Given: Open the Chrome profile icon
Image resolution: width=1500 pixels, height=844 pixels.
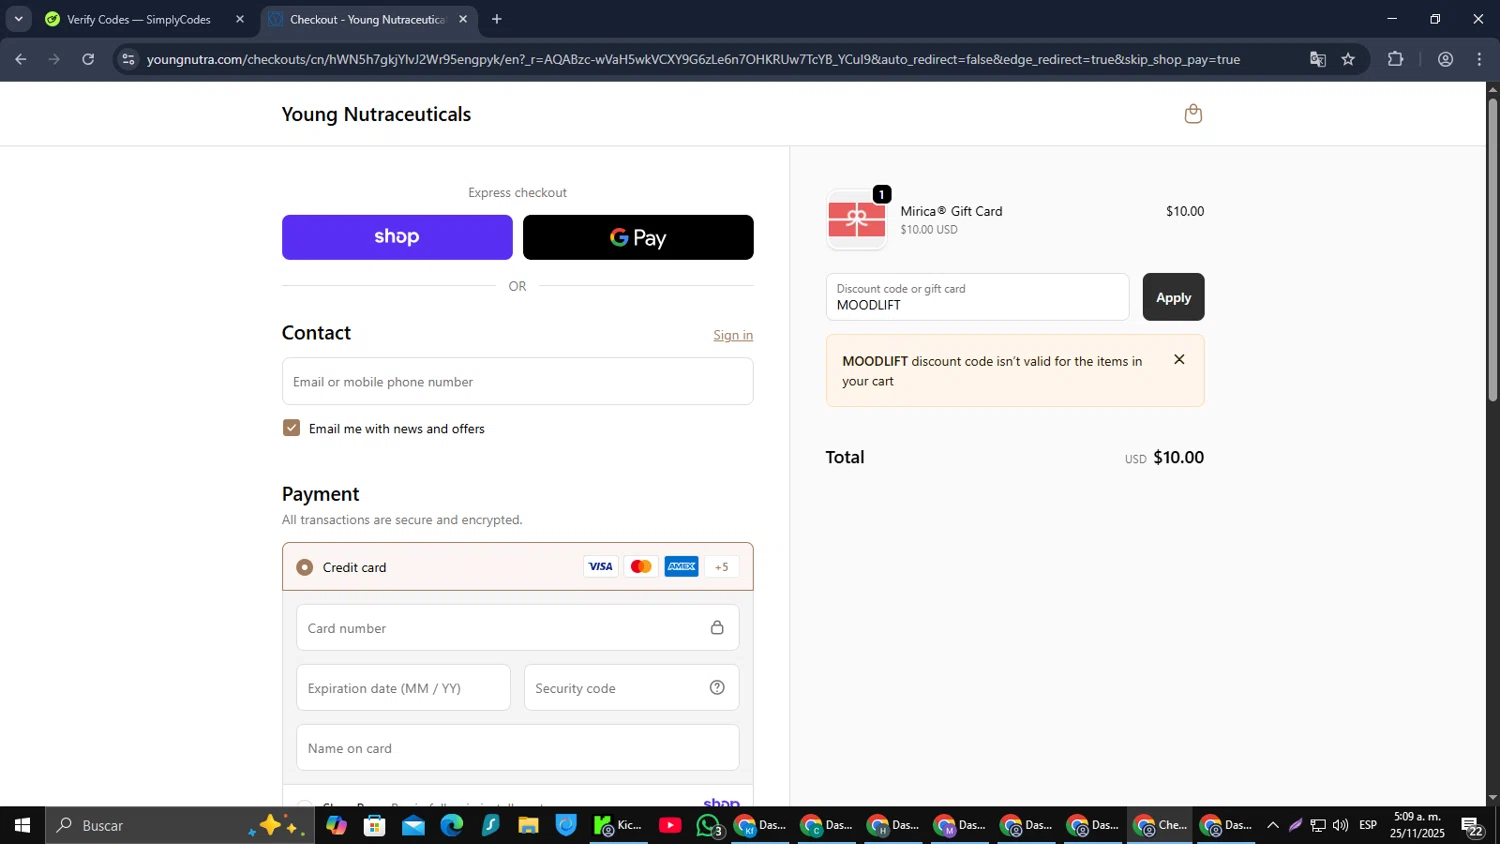Looking at the screenshot, I should [1445, 59].
